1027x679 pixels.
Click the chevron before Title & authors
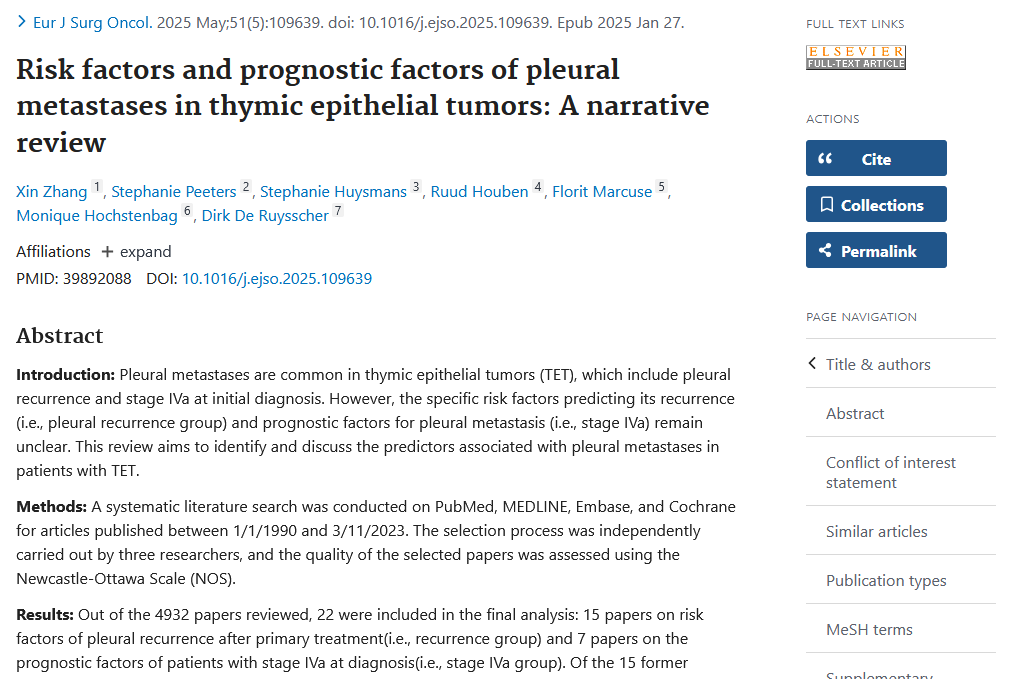click(812, 364)
